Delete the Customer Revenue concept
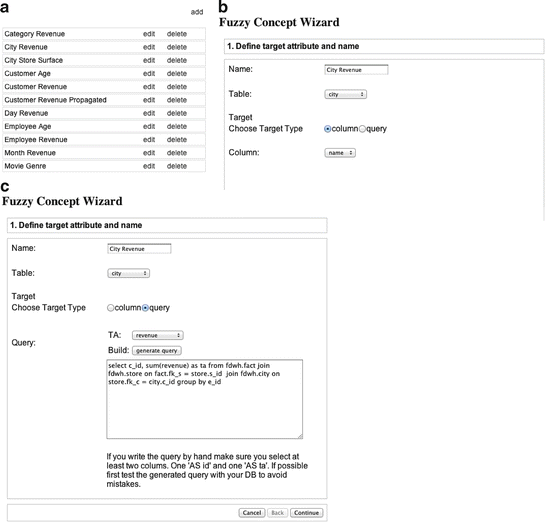The height and width of the screenshot is (522, 545). 177,87
